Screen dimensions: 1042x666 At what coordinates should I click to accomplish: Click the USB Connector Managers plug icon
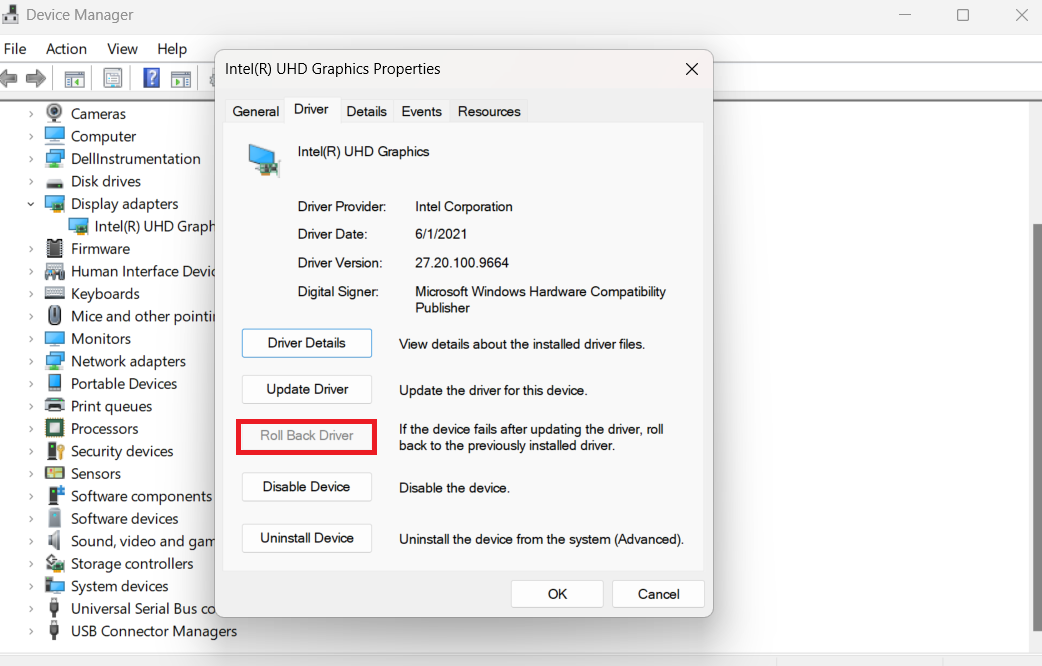click(x=54, y=630)
